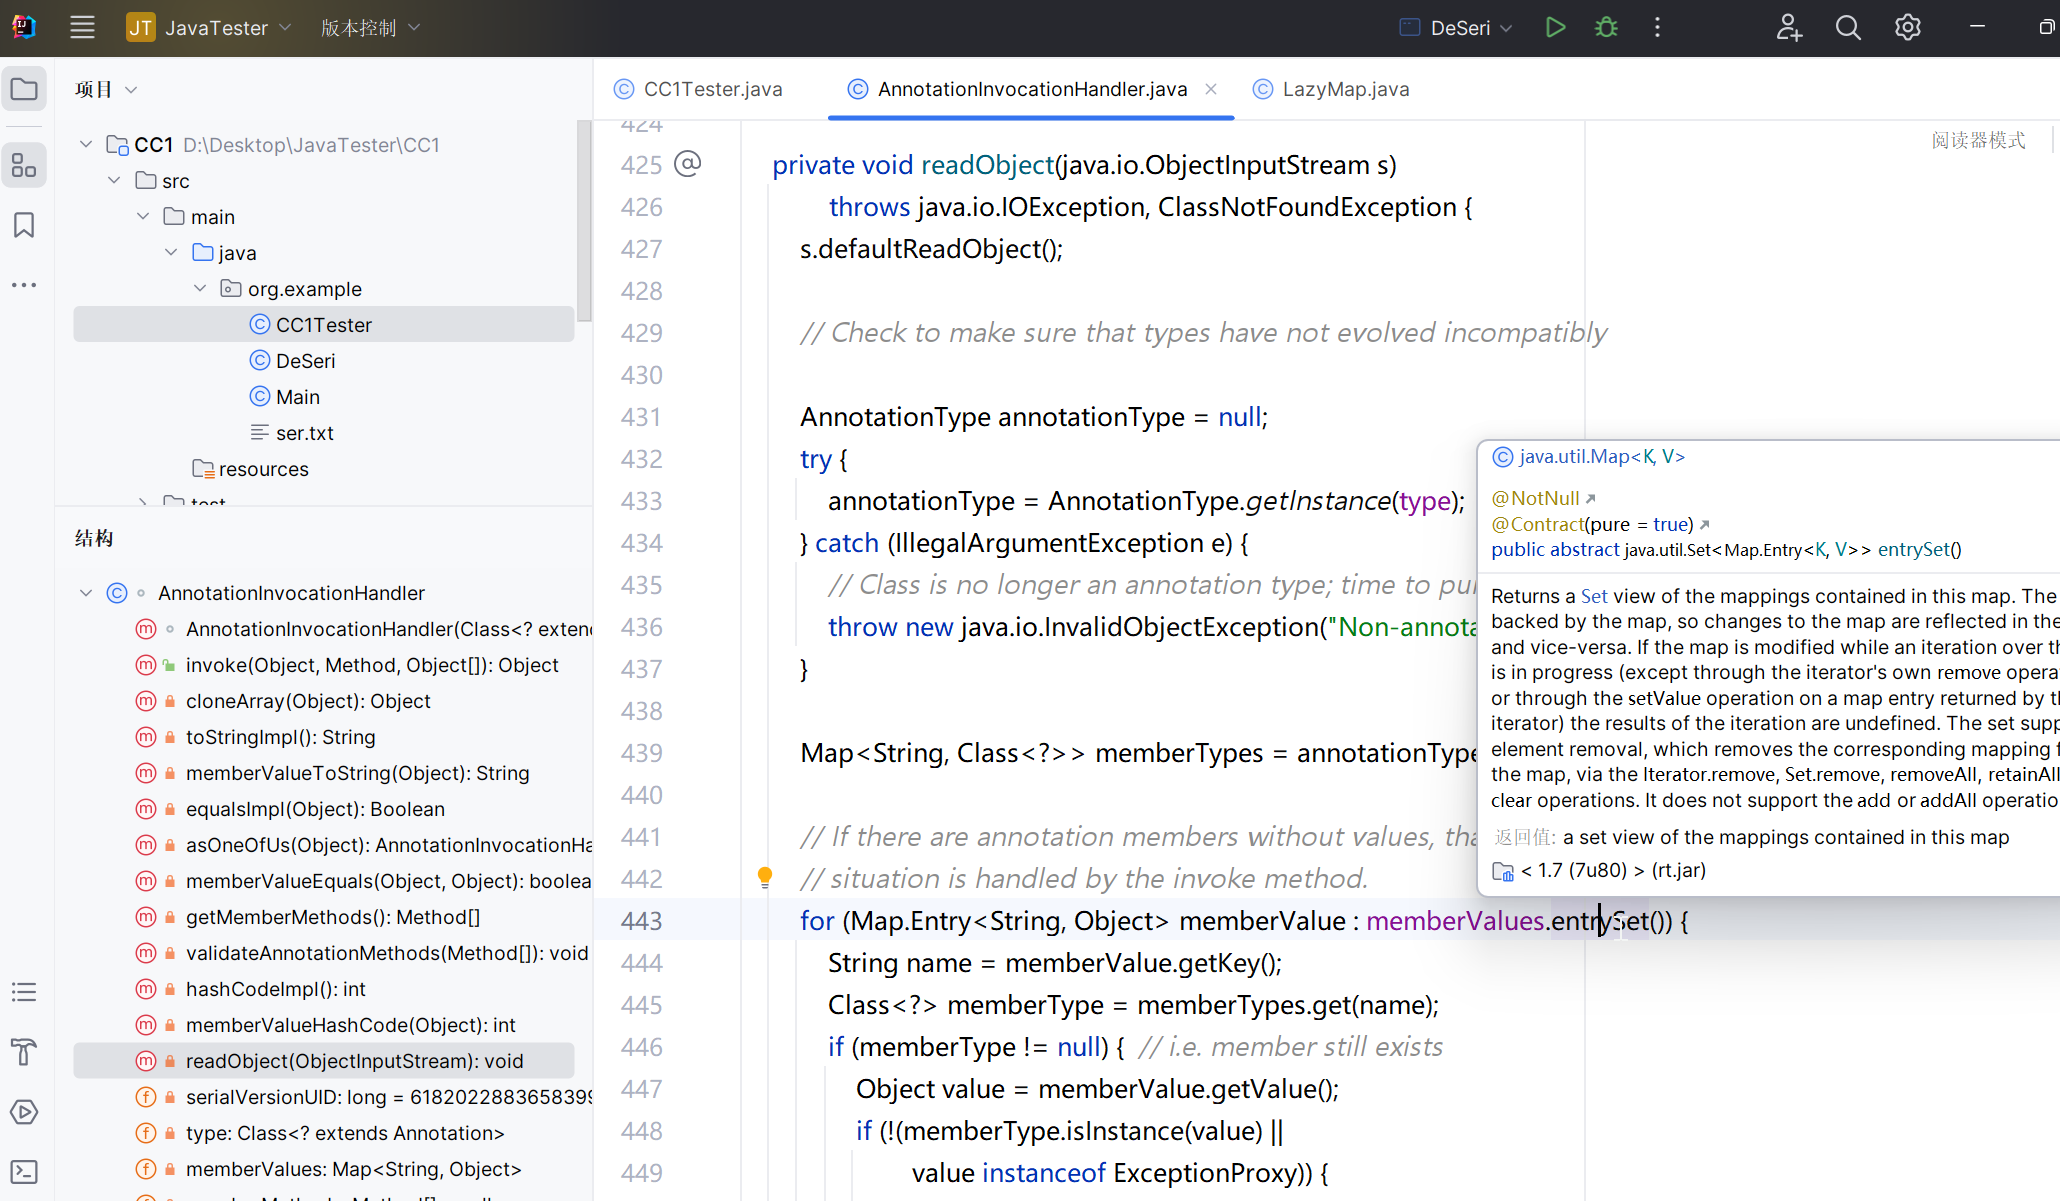The image size is (2060, 1201).
Task: Click the intention lightbulb on line 442
Action: point(765,877)
